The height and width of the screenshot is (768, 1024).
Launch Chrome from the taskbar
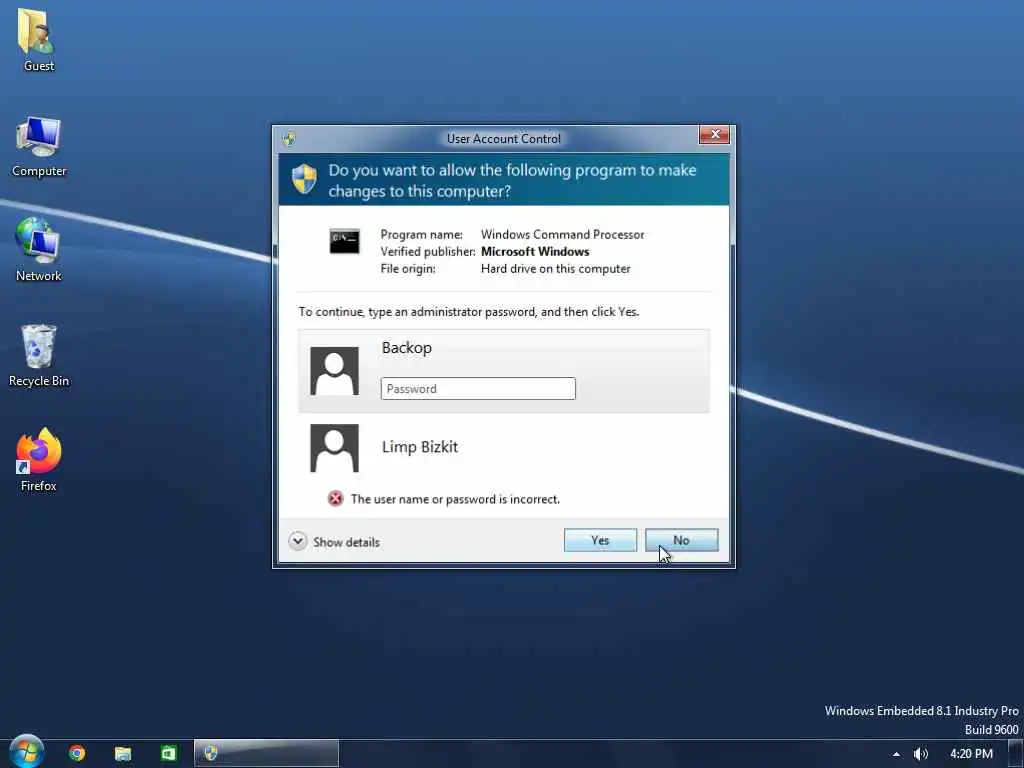pos(77,754)
